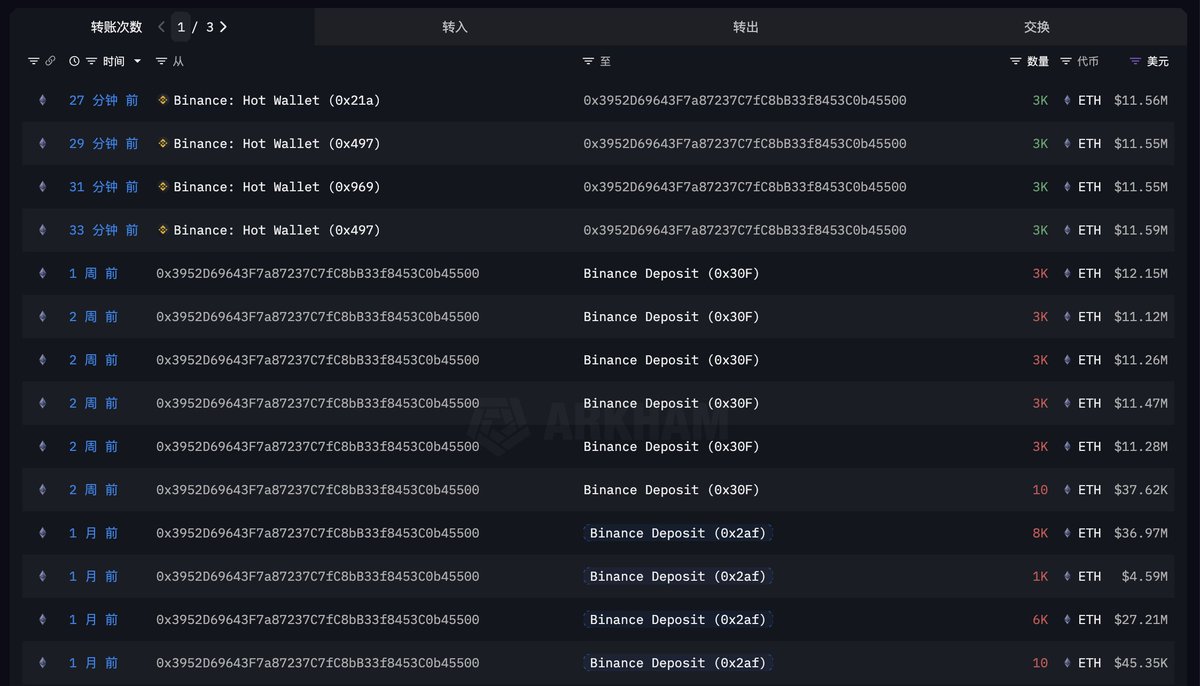The height and width of the screenshot is (686, 1200).
Task: Open the 数量 amount filter icon
Action: coord(1016,62)
